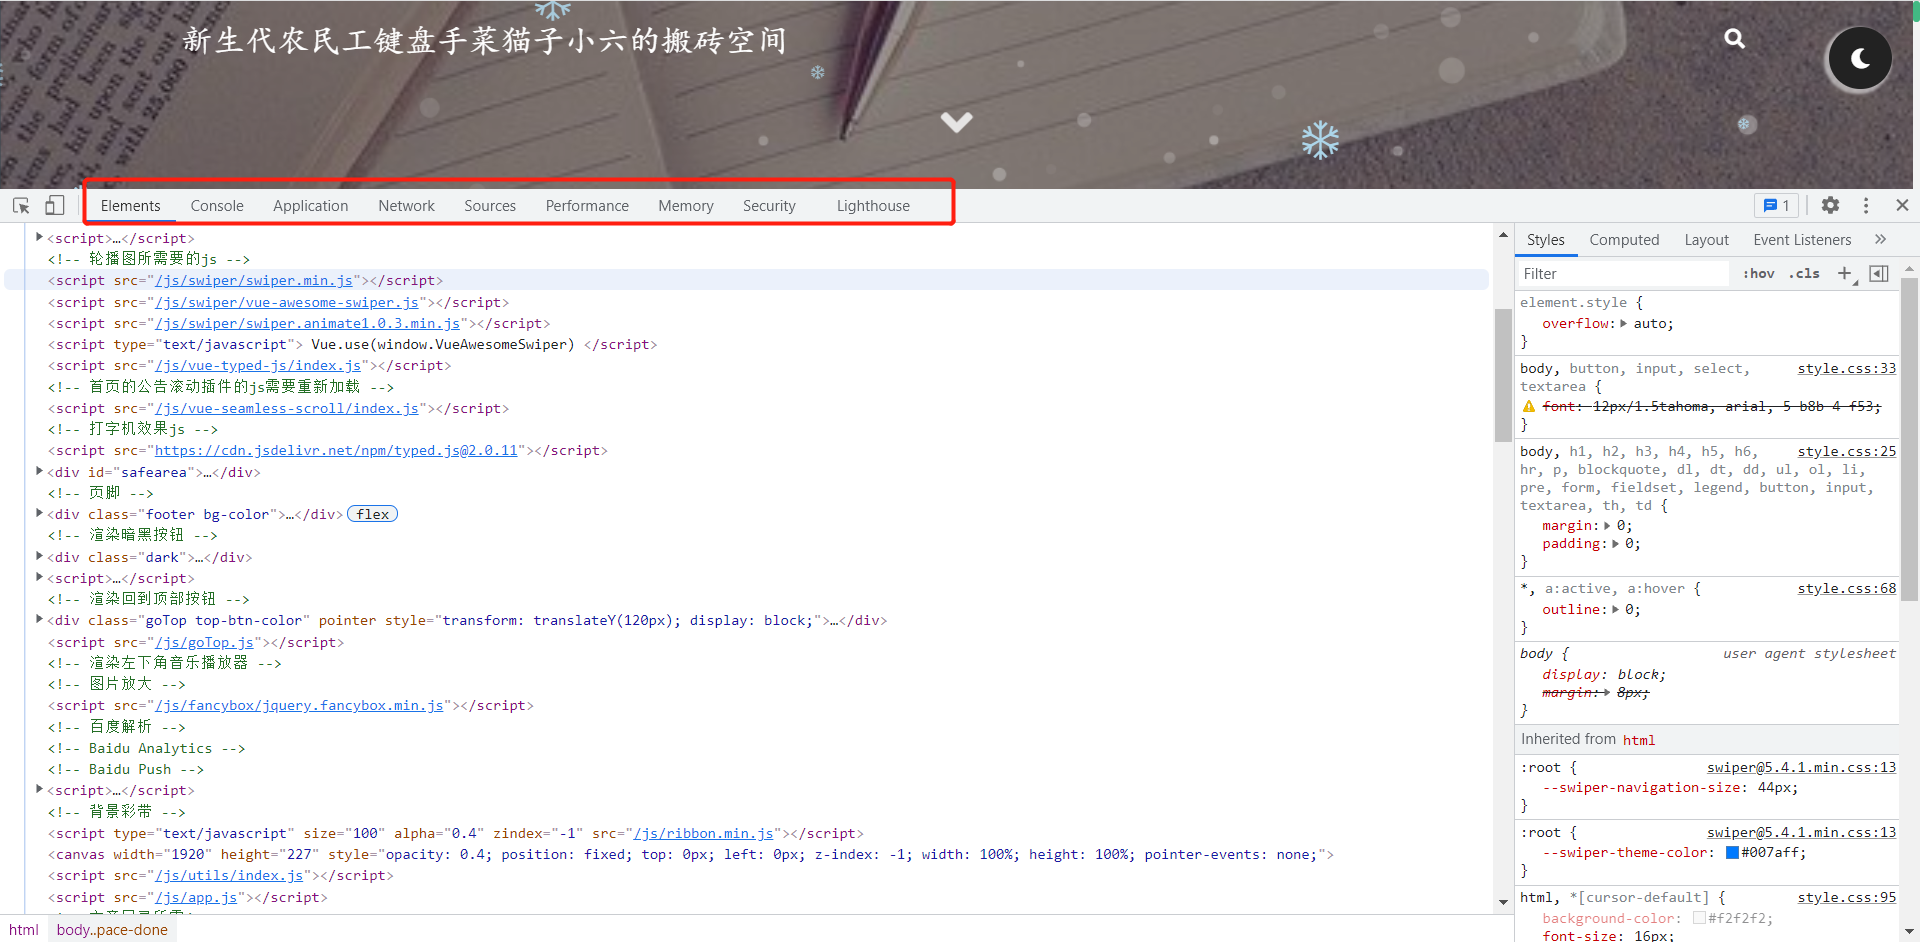Open the style.css:68 source link
1920x942 pixels.
(x=1846, y=588)
